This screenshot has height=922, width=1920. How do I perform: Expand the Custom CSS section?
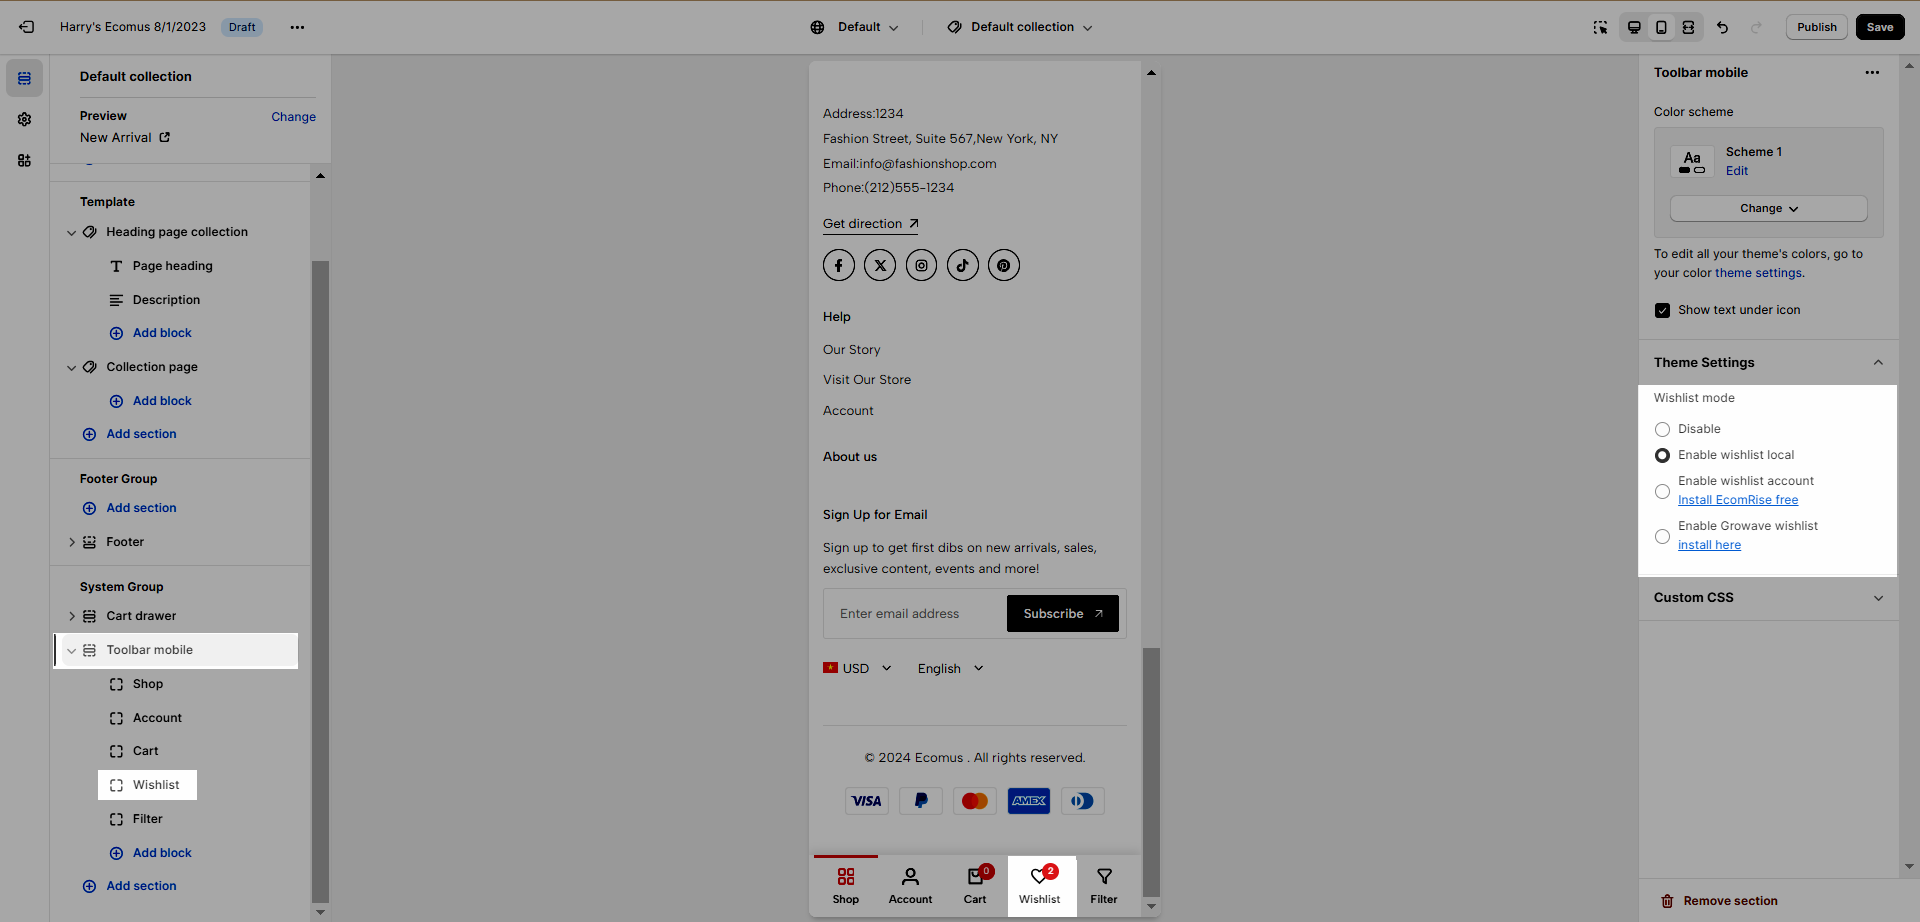[x=1878, y=598]
